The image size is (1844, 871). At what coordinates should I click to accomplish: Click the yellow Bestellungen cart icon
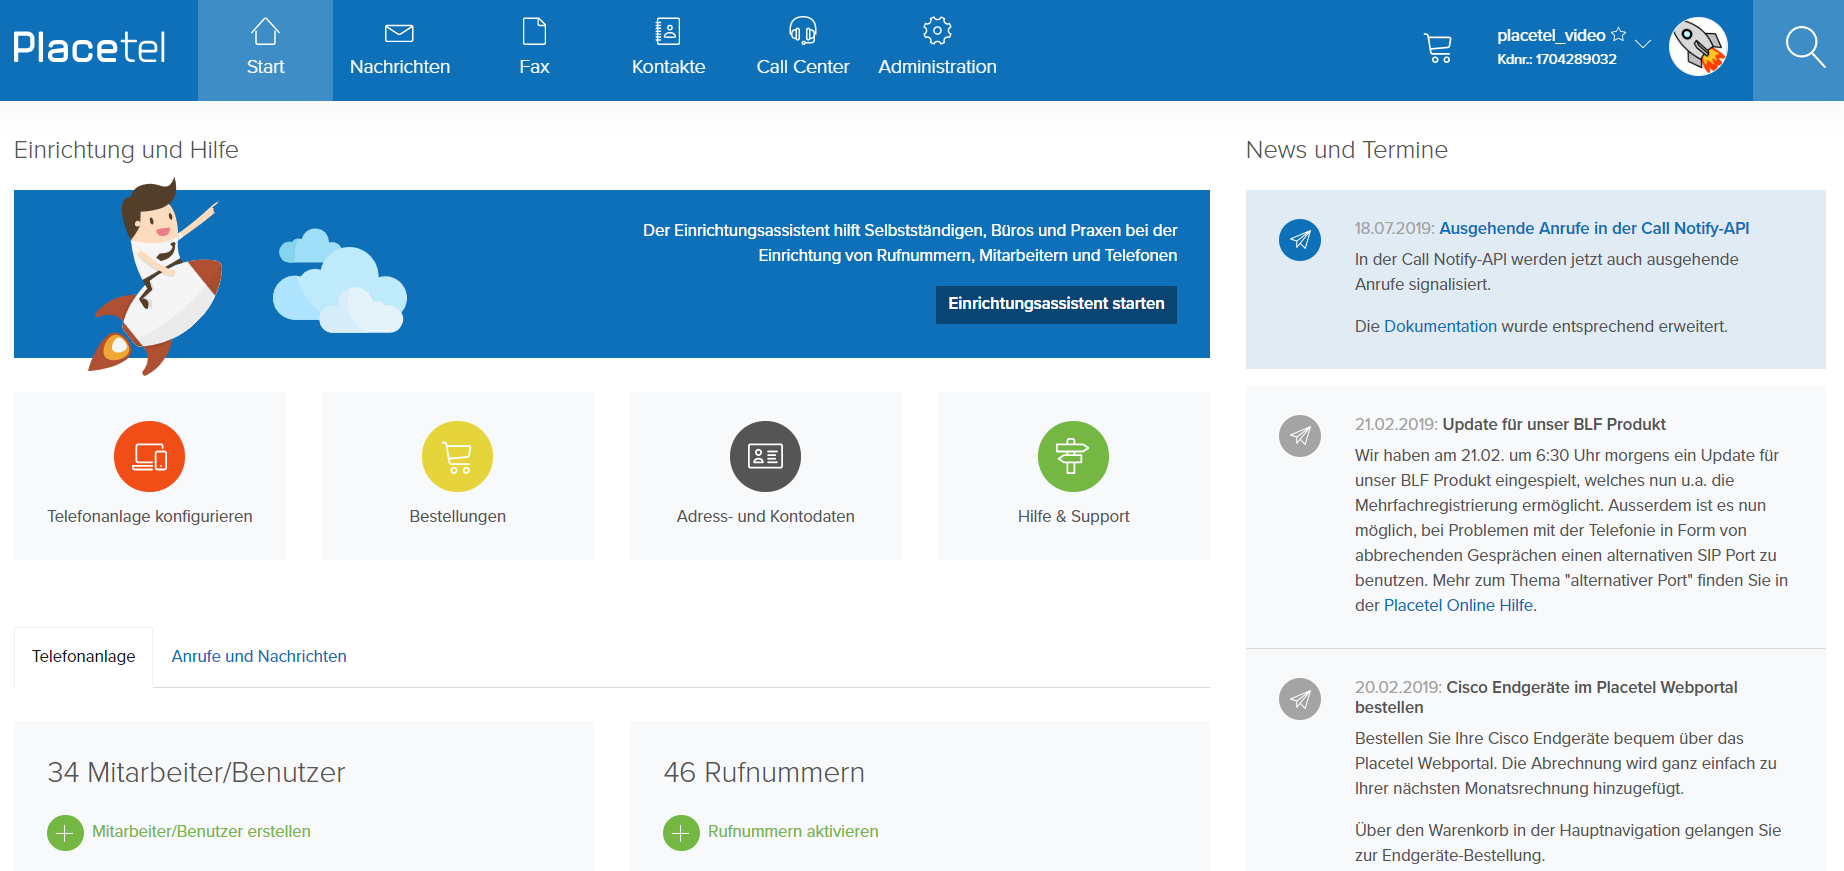458,456
